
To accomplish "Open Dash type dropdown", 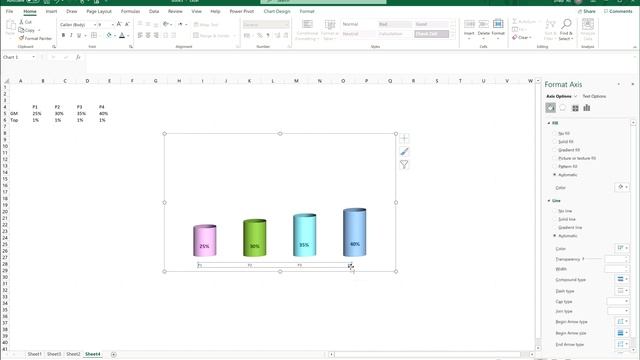I will point(622,291).
